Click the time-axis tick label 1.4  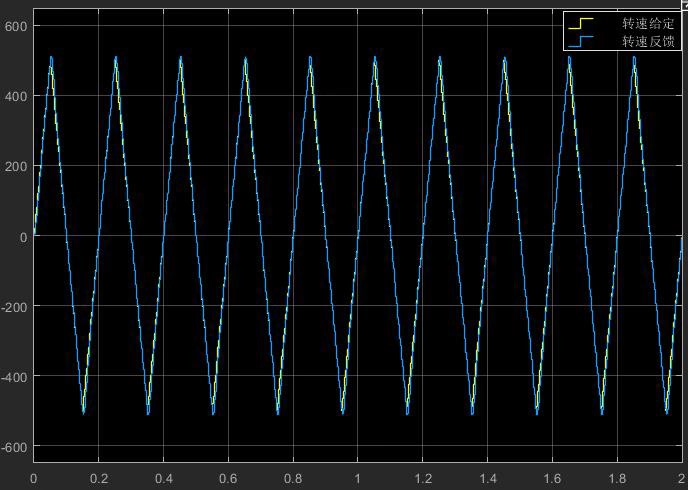(x=487, y=478)
